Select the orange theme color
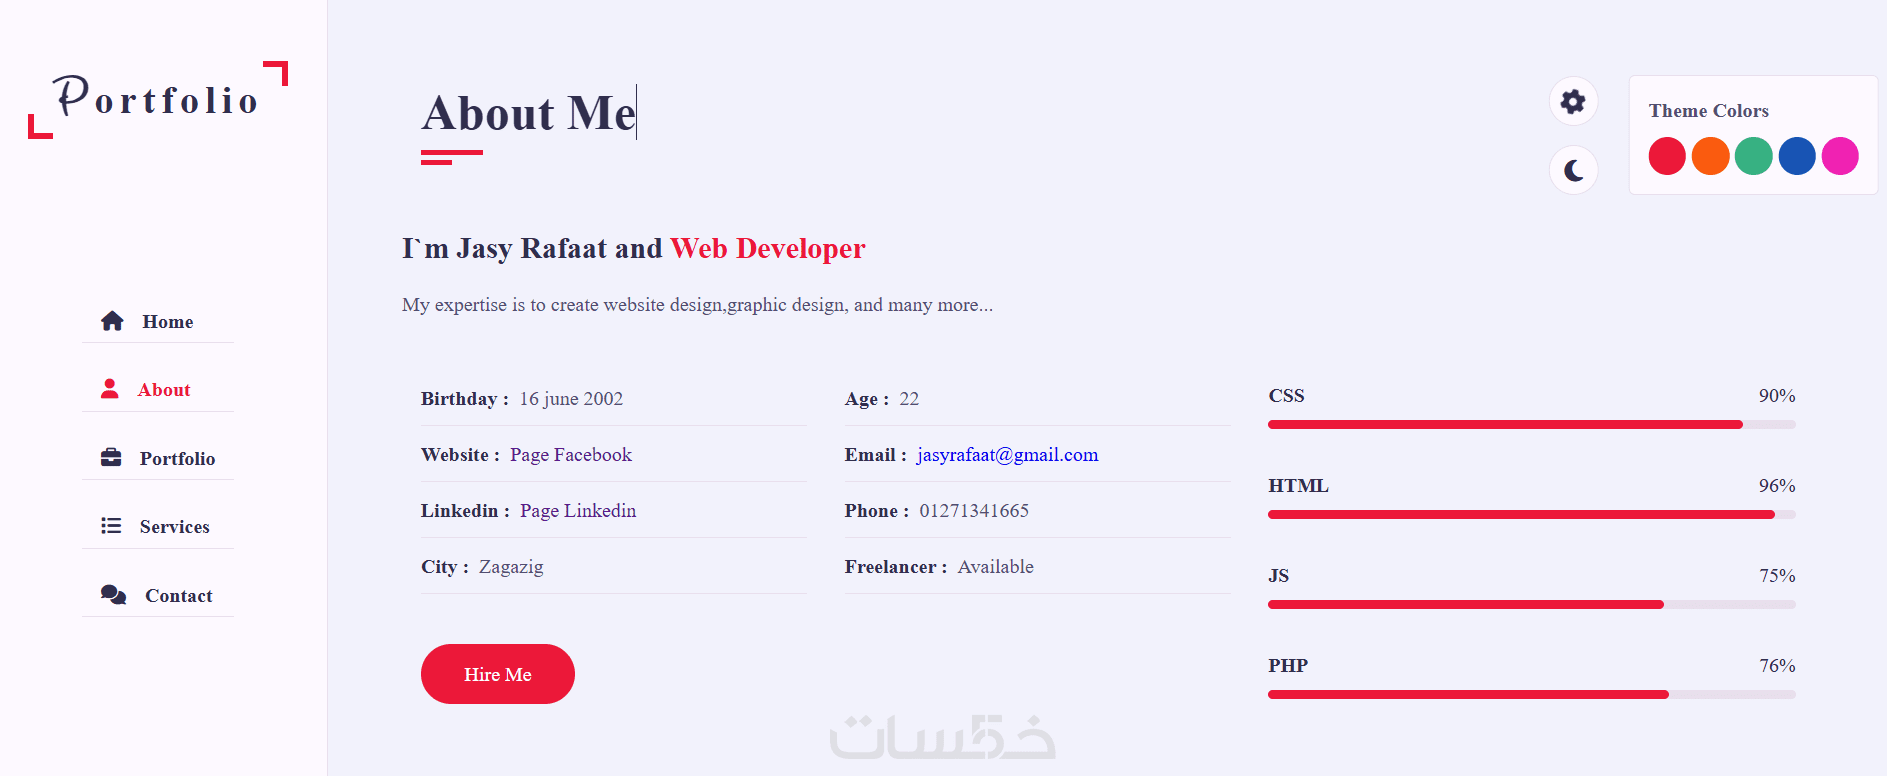This screenshot has width=1887, height=776. click(x=1710, y=156)
